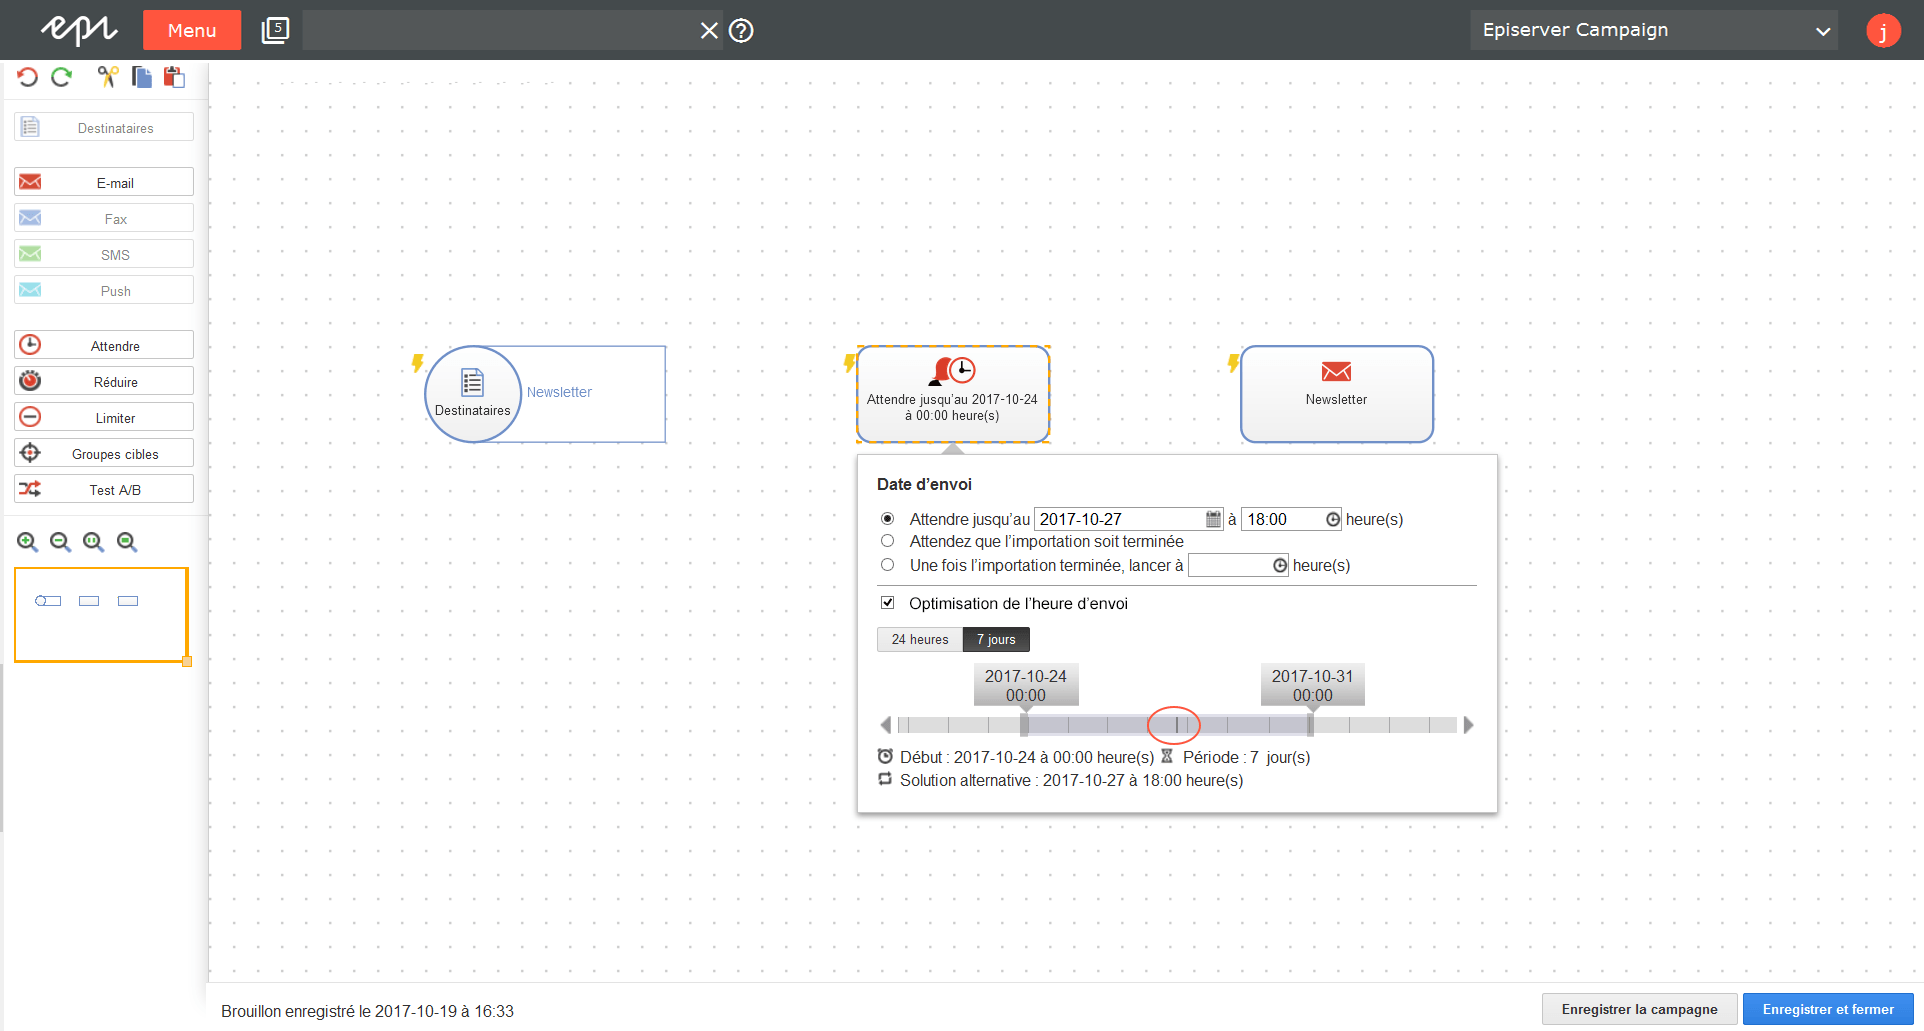Clear the search field with X
The height and width of the screenshot is (1031, 1924).
coord(709,31)
